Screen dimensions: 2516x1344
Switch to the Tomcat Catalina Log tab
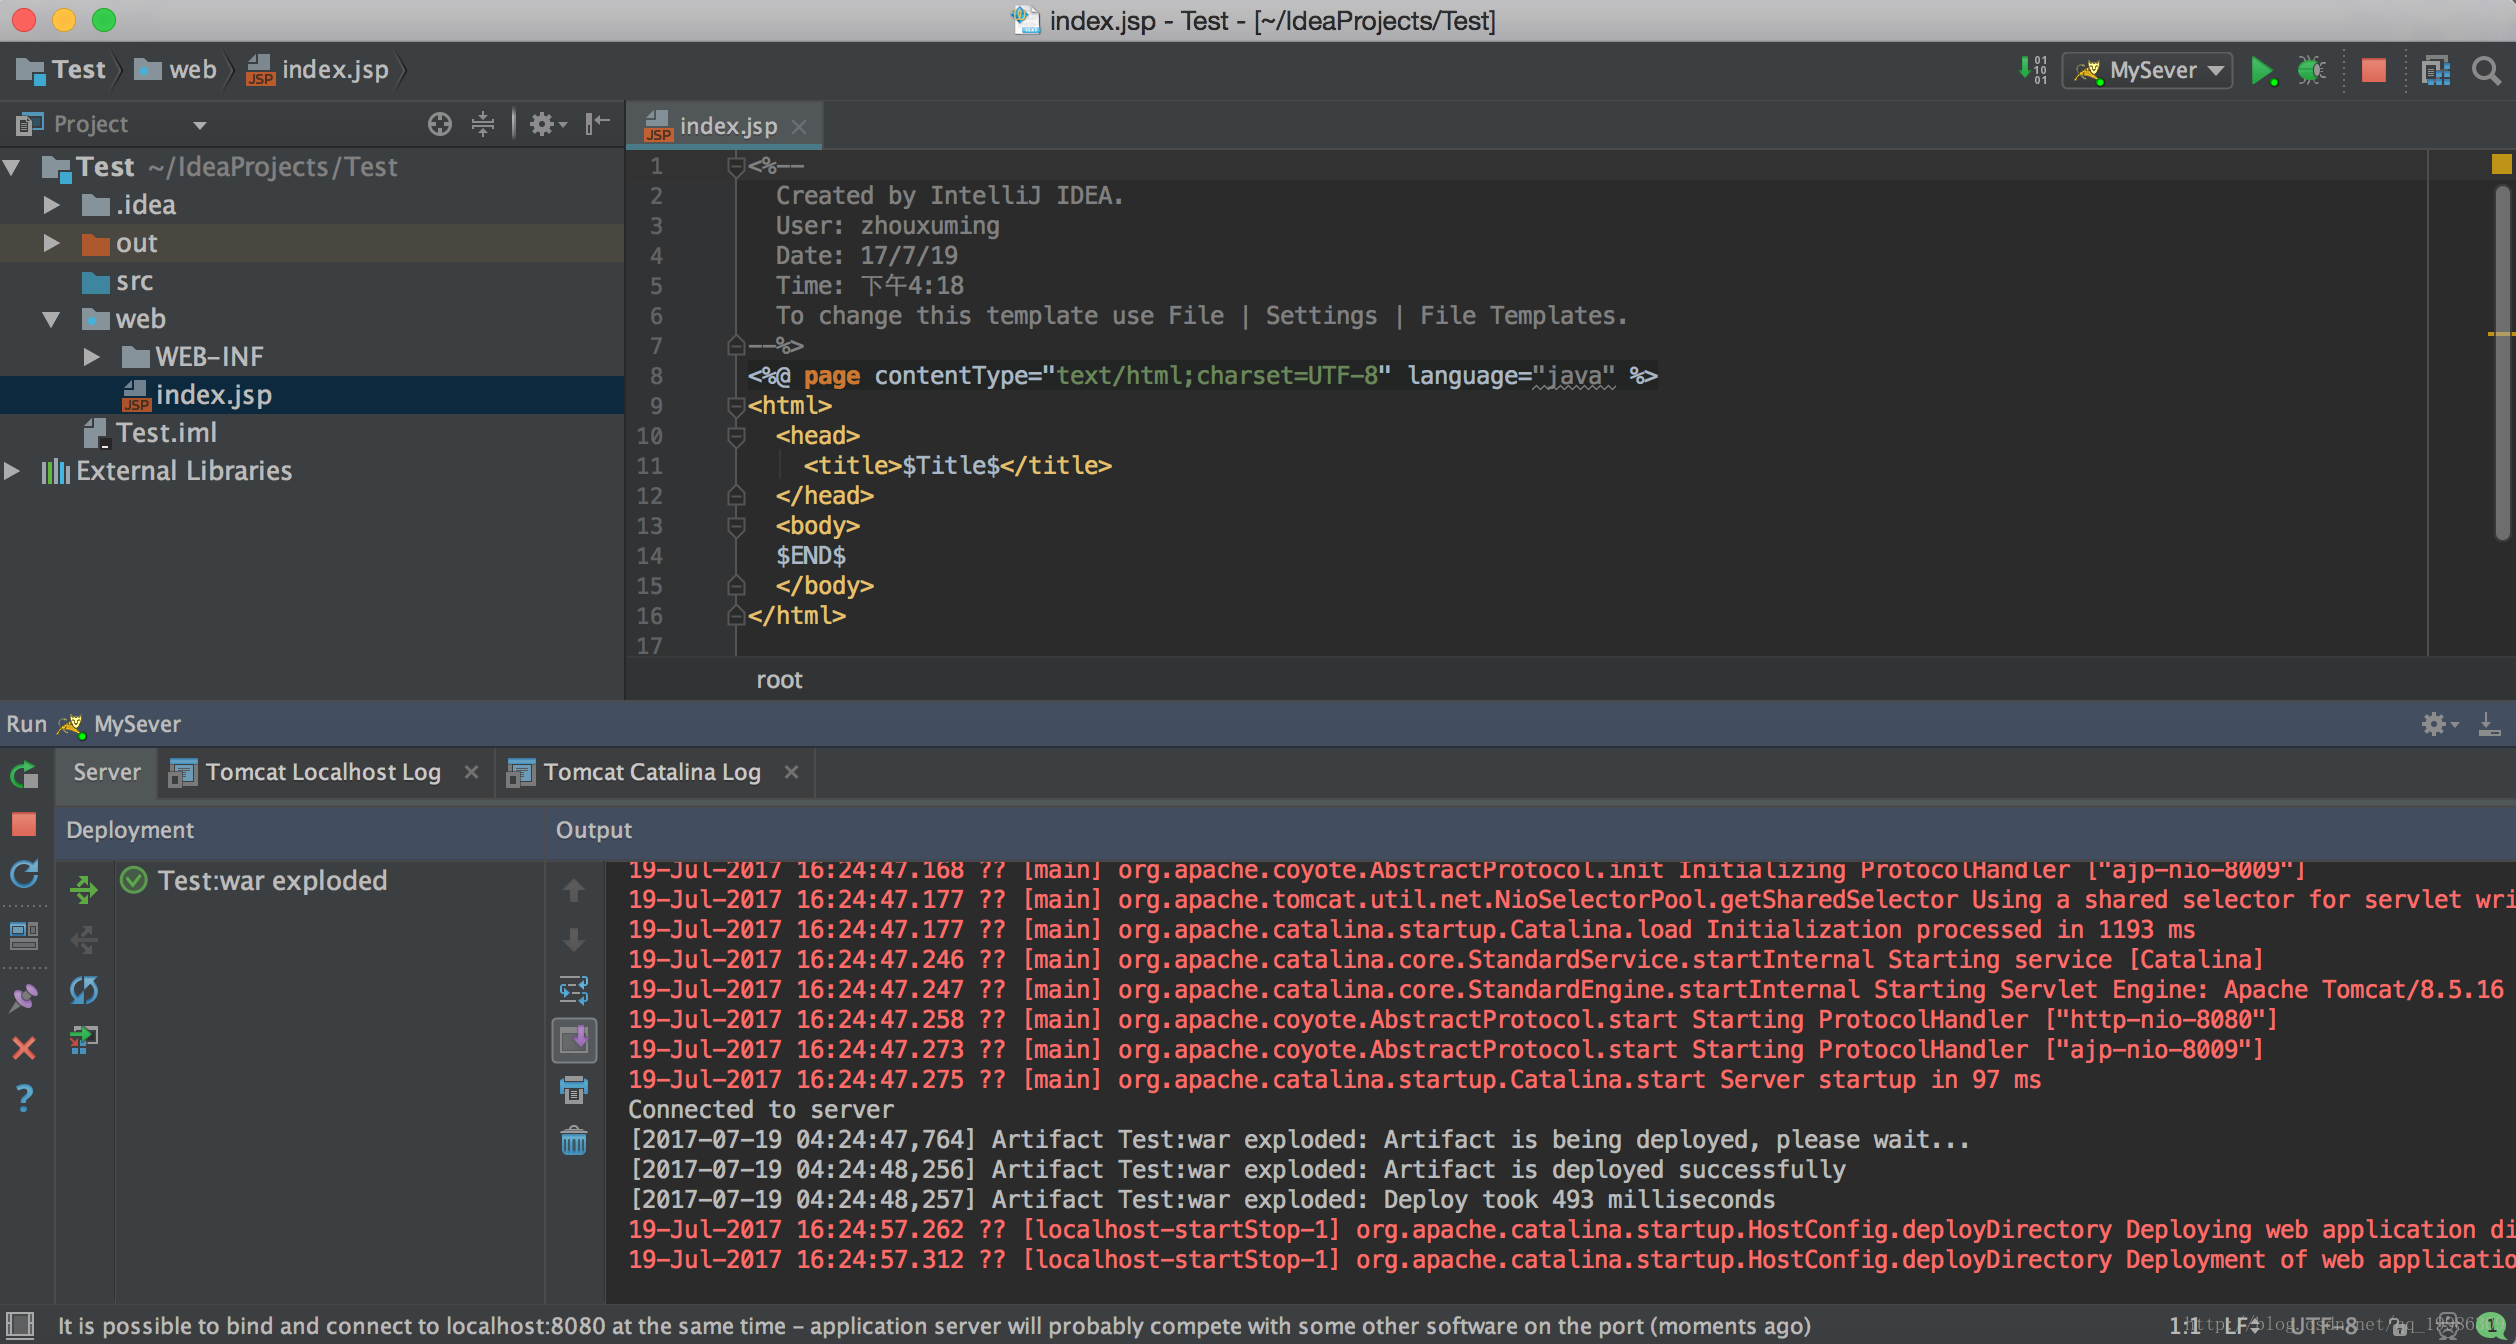click(652, 772)
